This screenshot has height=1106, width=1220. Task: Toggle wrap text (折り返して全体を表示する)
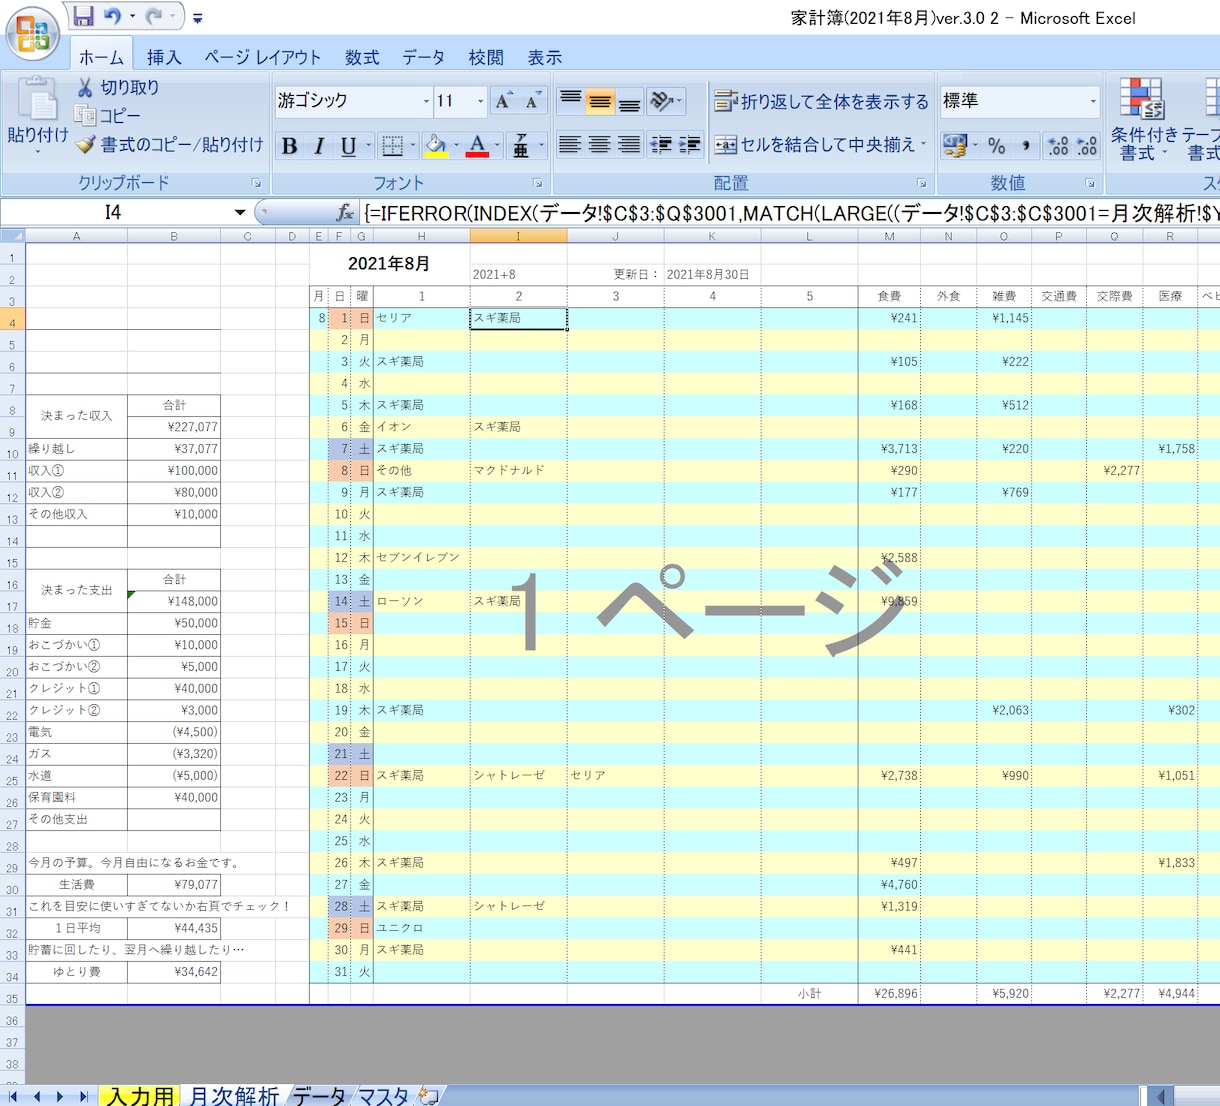pyautogui.click(x=821, y=101)
